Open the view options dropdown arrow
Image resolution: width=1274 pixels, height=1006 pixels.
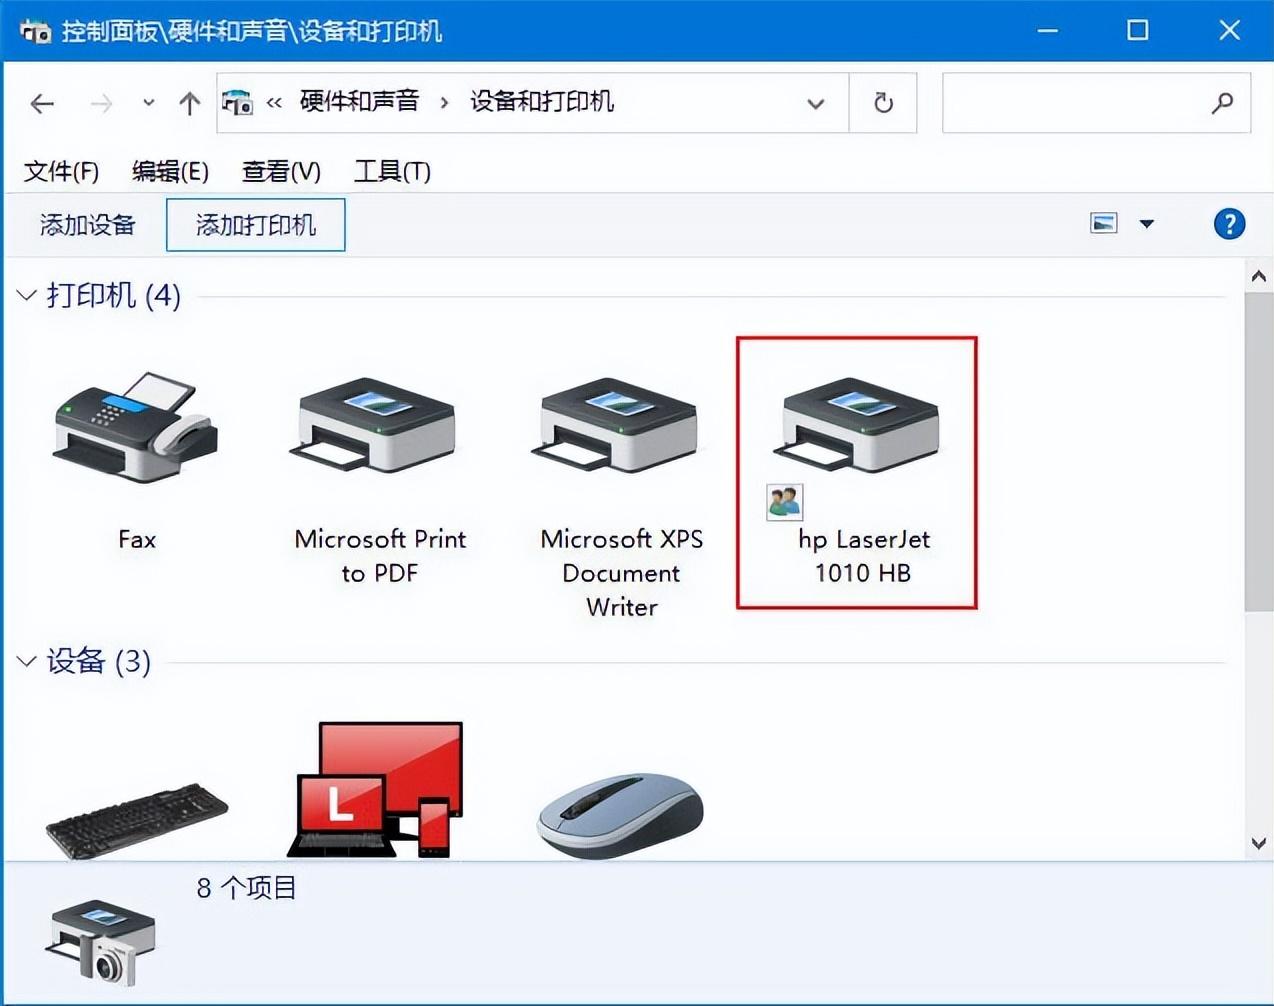(1147, 223)
